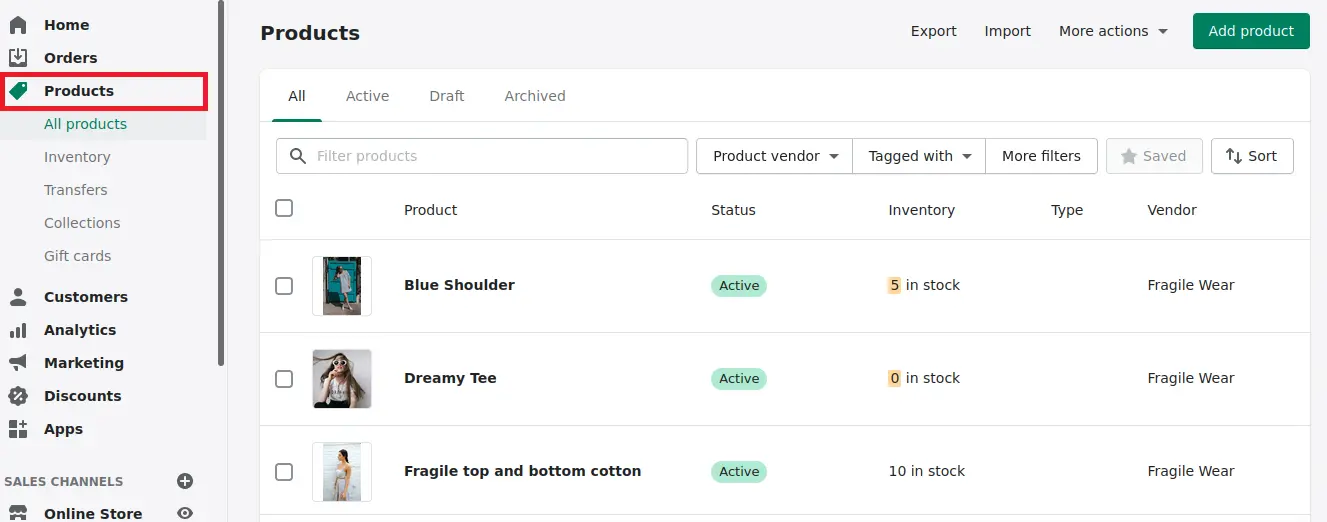Click the Customers person icon
The width and height of the screenshot is (1327, 522).
18,297
